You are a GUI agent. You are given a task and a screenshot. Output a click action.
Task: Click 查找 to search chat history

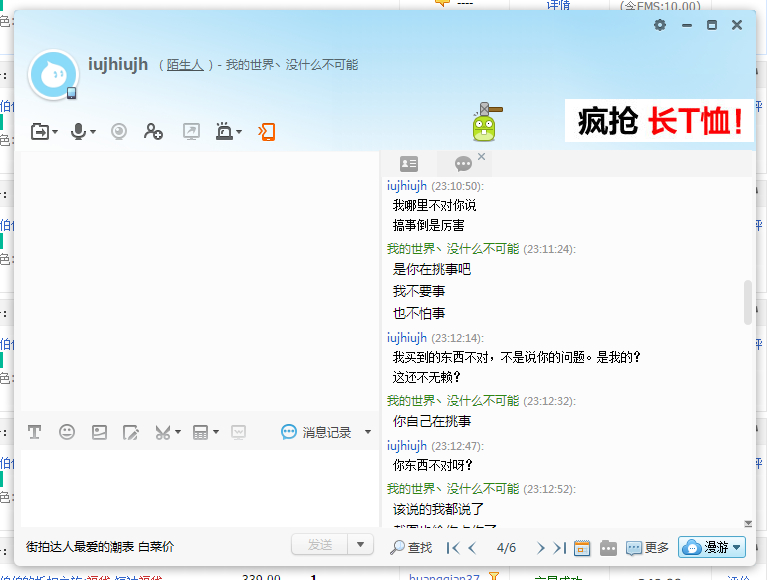point(411,547)
